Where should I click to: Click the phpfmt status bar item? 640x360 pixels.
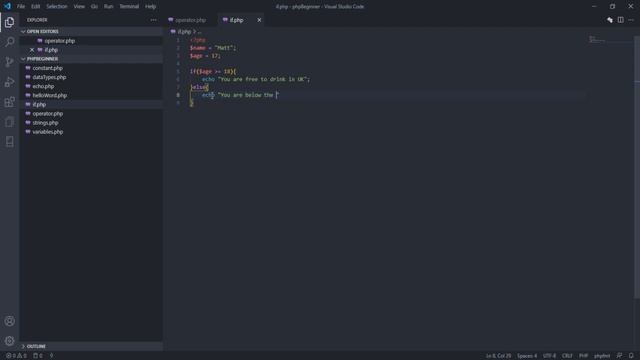tap(602, 356)
